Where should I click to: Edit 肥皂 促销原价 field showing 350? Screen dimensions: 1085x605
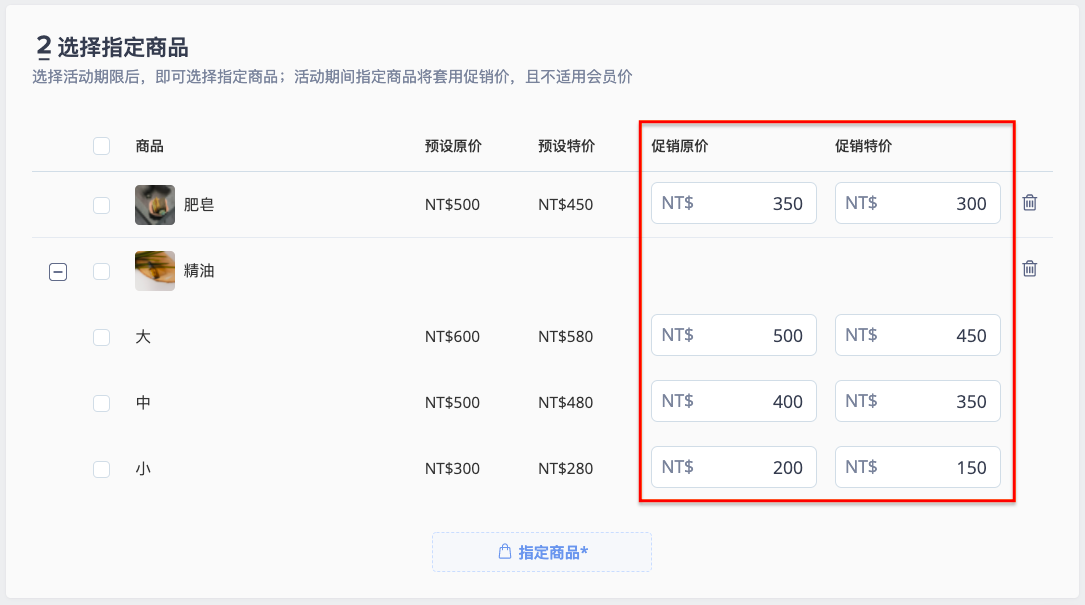point(733,203)
